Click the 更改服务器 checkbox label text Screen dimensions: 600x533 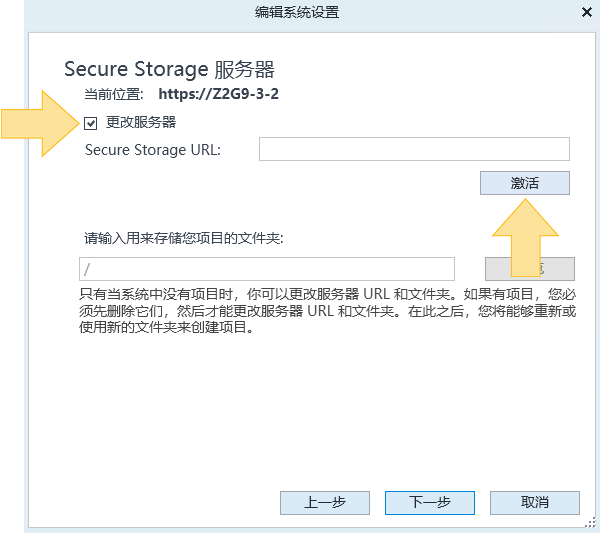(x=141, y=122)
